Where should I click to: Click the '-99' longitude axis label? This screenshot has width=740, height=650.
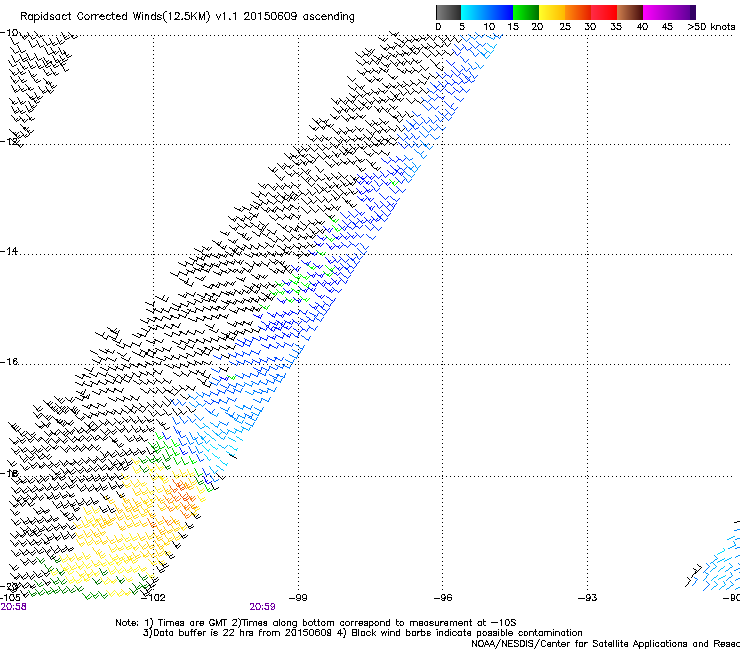tap(298, 598)
